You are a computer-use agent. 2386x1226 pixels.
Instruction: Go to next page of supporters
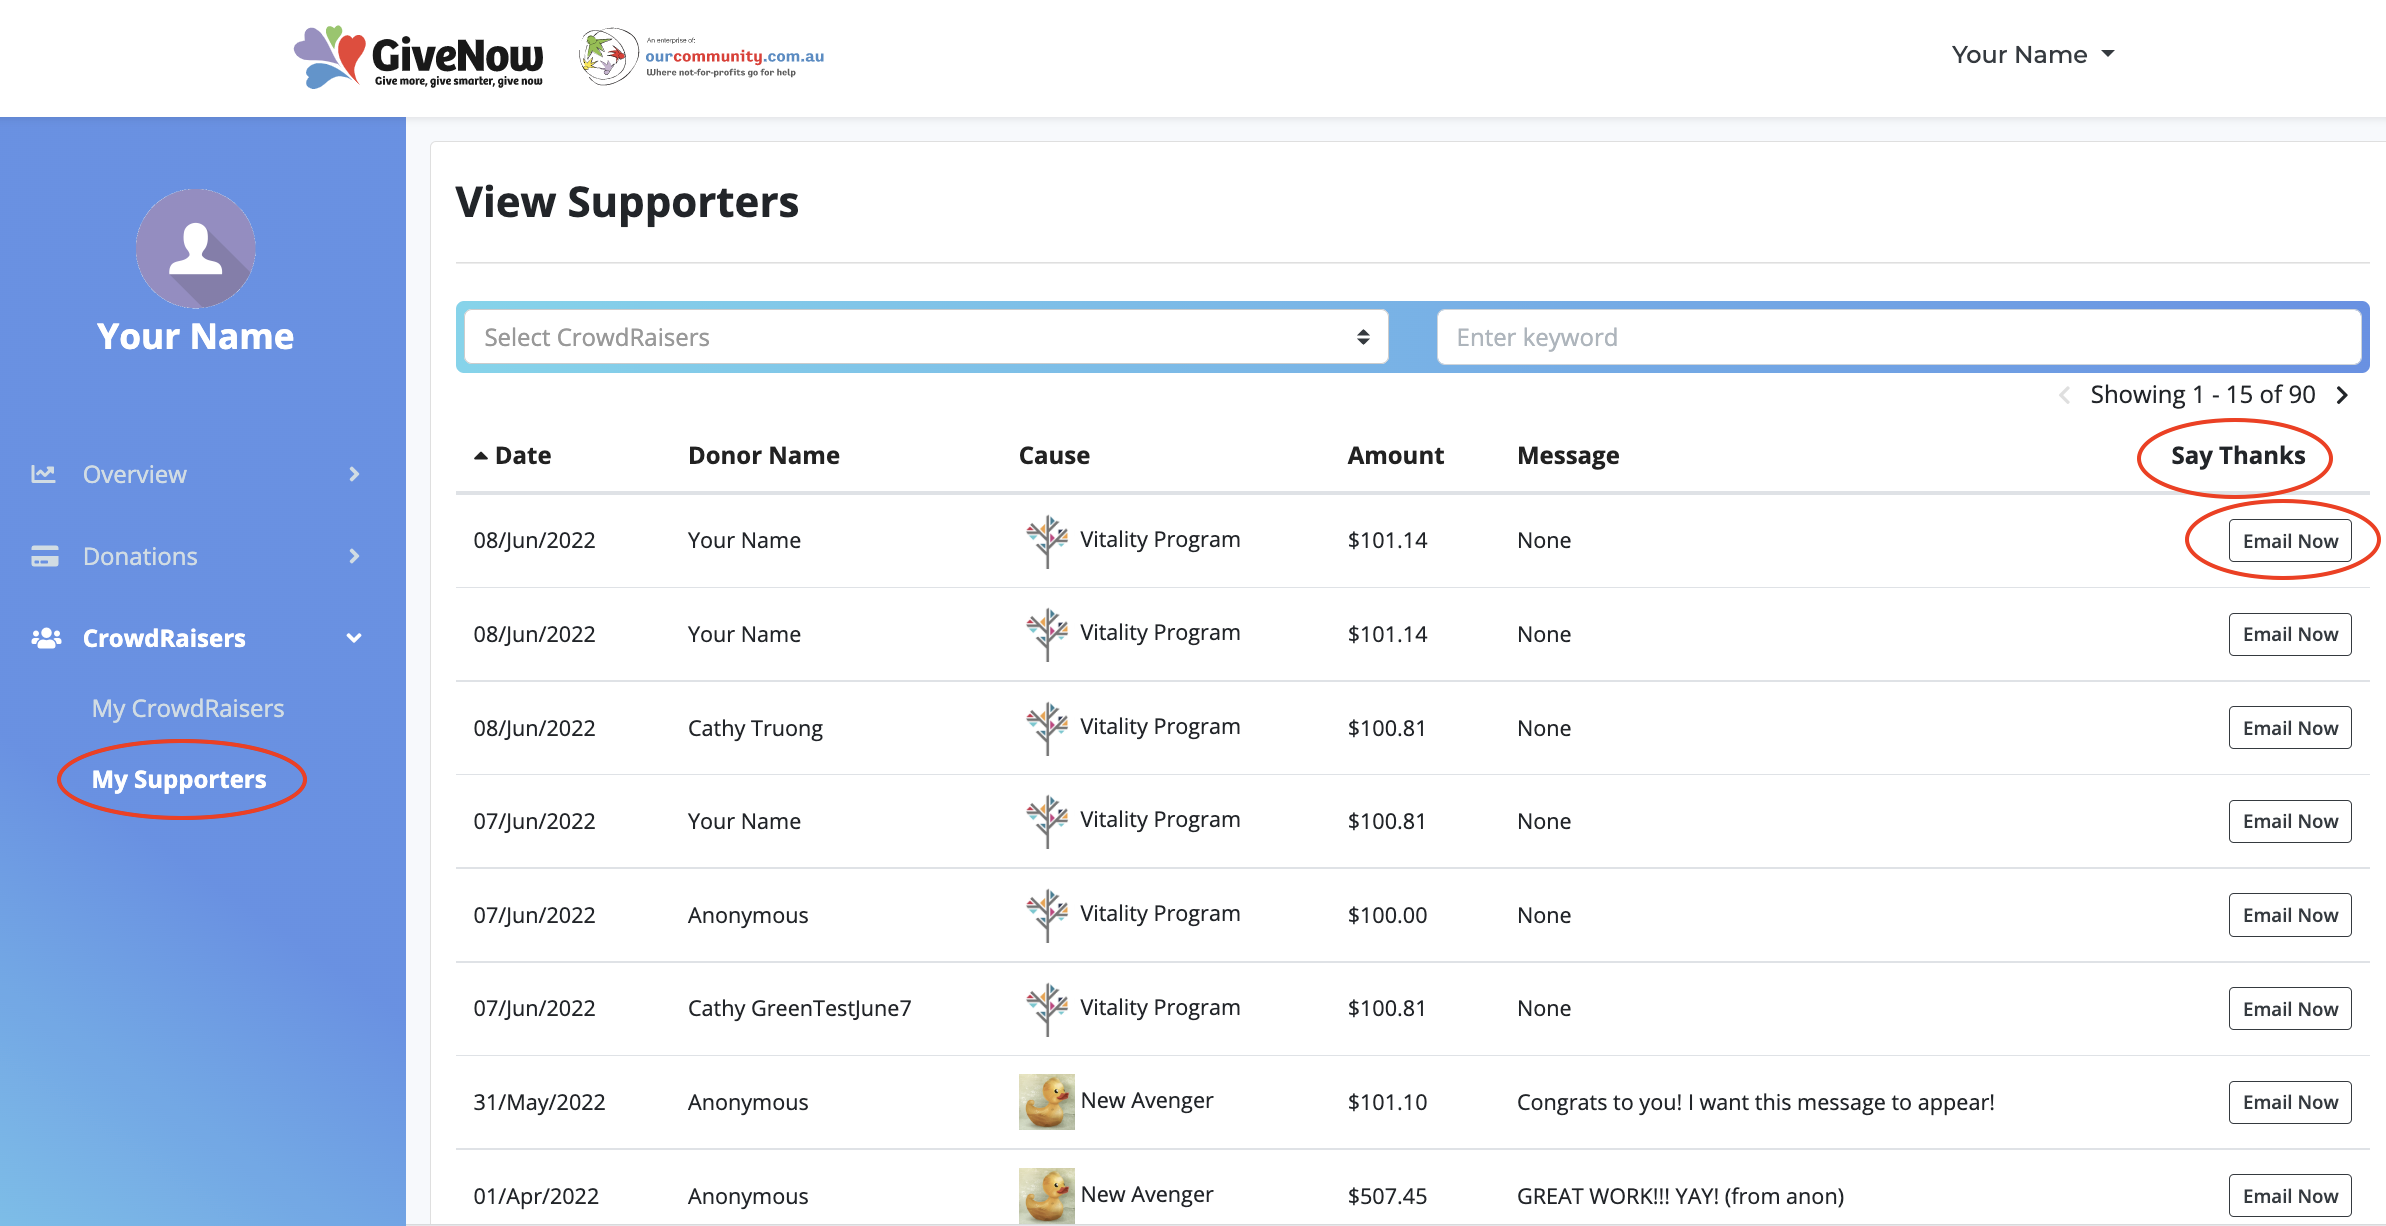(x=2342, y=395)
